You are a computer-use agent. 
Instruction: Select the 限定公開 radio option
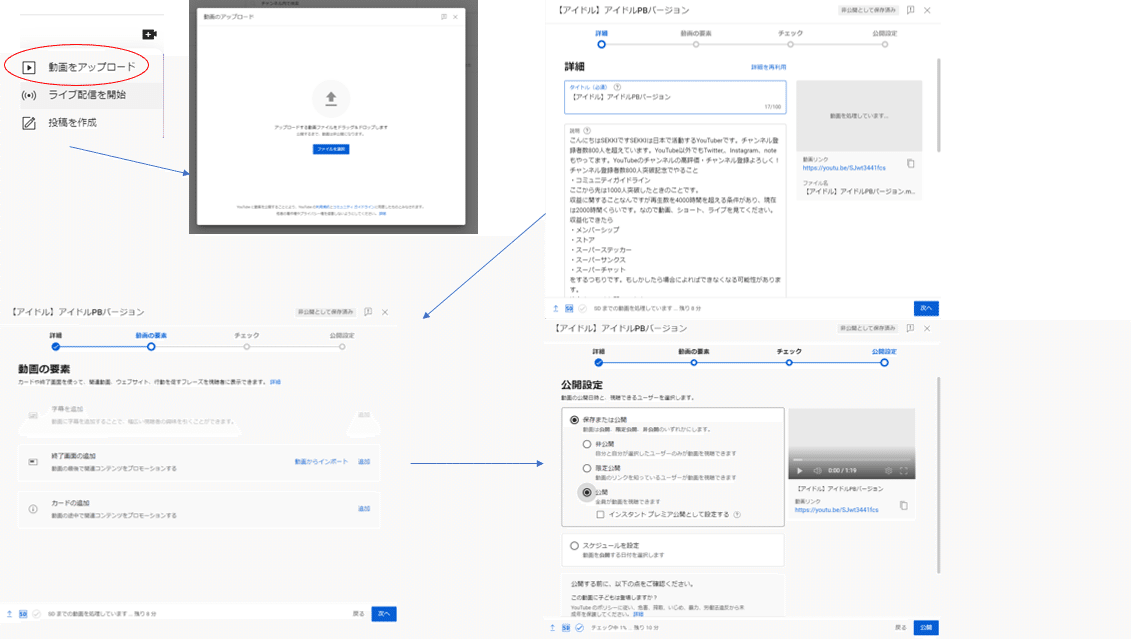pos(587,468)
